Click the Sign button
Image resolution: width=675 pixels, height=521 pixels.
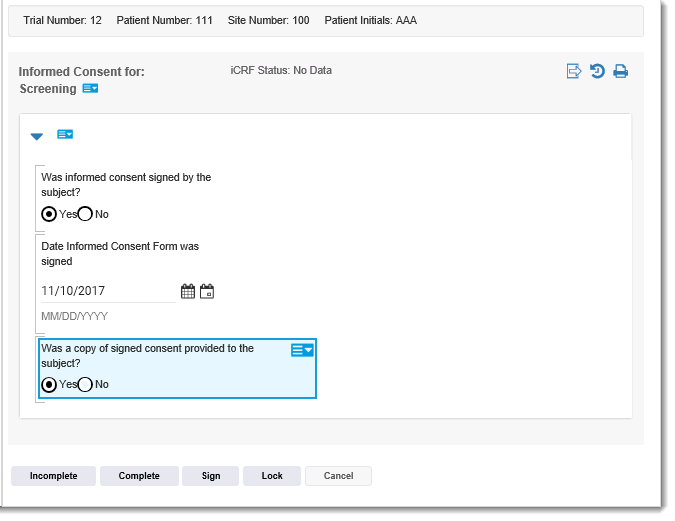click(211, 476)
